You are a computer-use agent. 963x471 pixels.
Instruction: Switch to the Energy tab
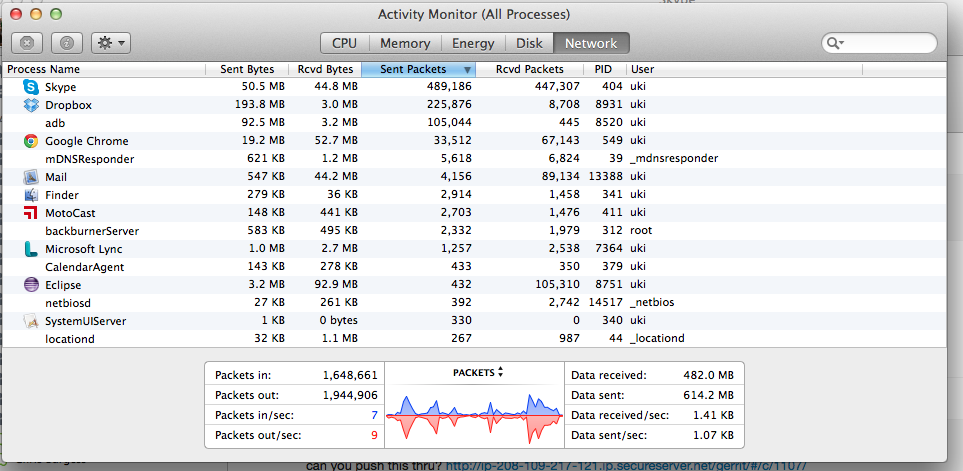[473, 43]
